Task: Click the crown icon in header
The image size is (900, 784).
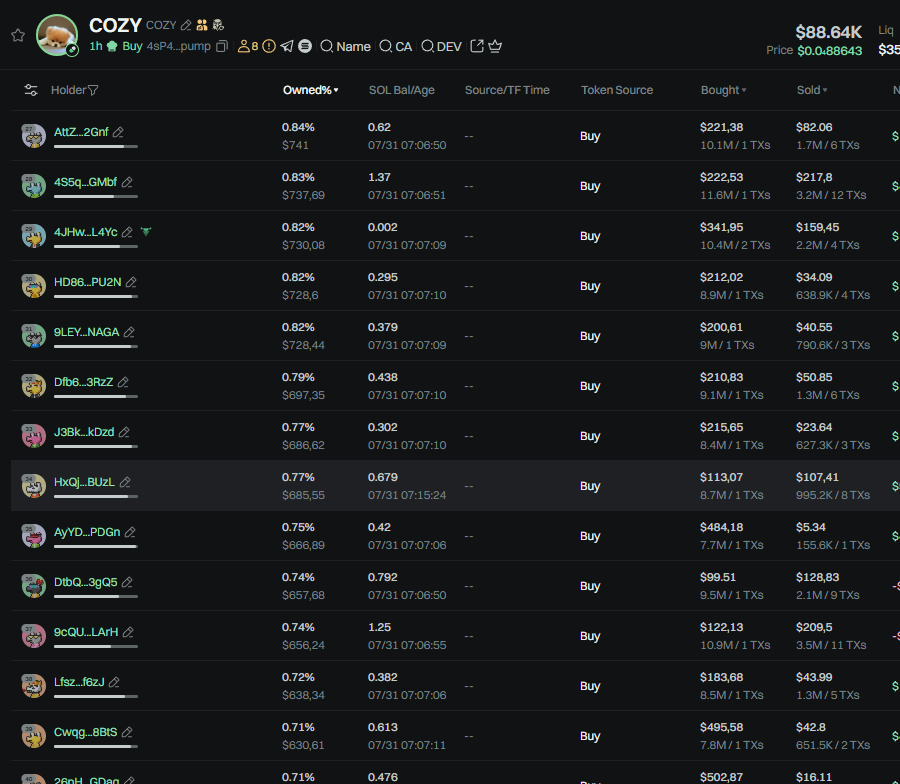Action: point(495,46)
